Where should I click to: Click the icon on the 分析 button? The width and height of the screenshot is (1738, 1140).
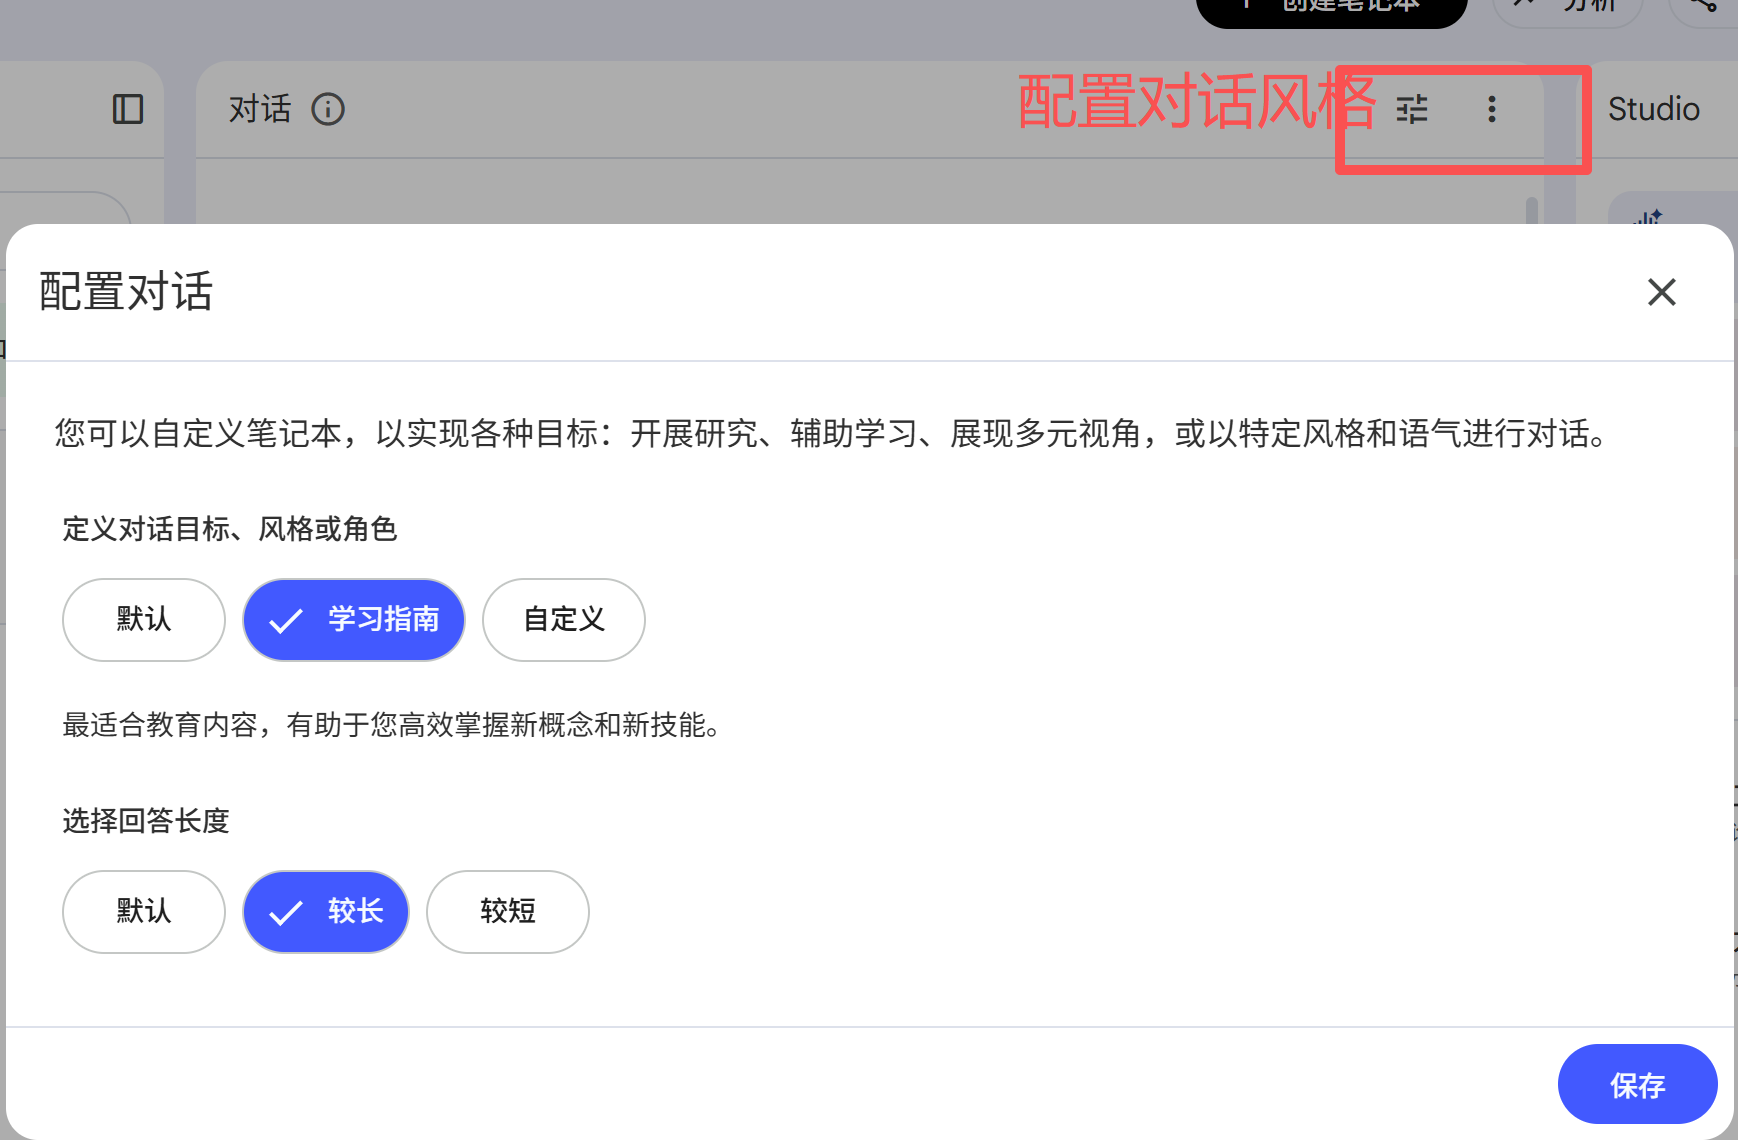1524,5
